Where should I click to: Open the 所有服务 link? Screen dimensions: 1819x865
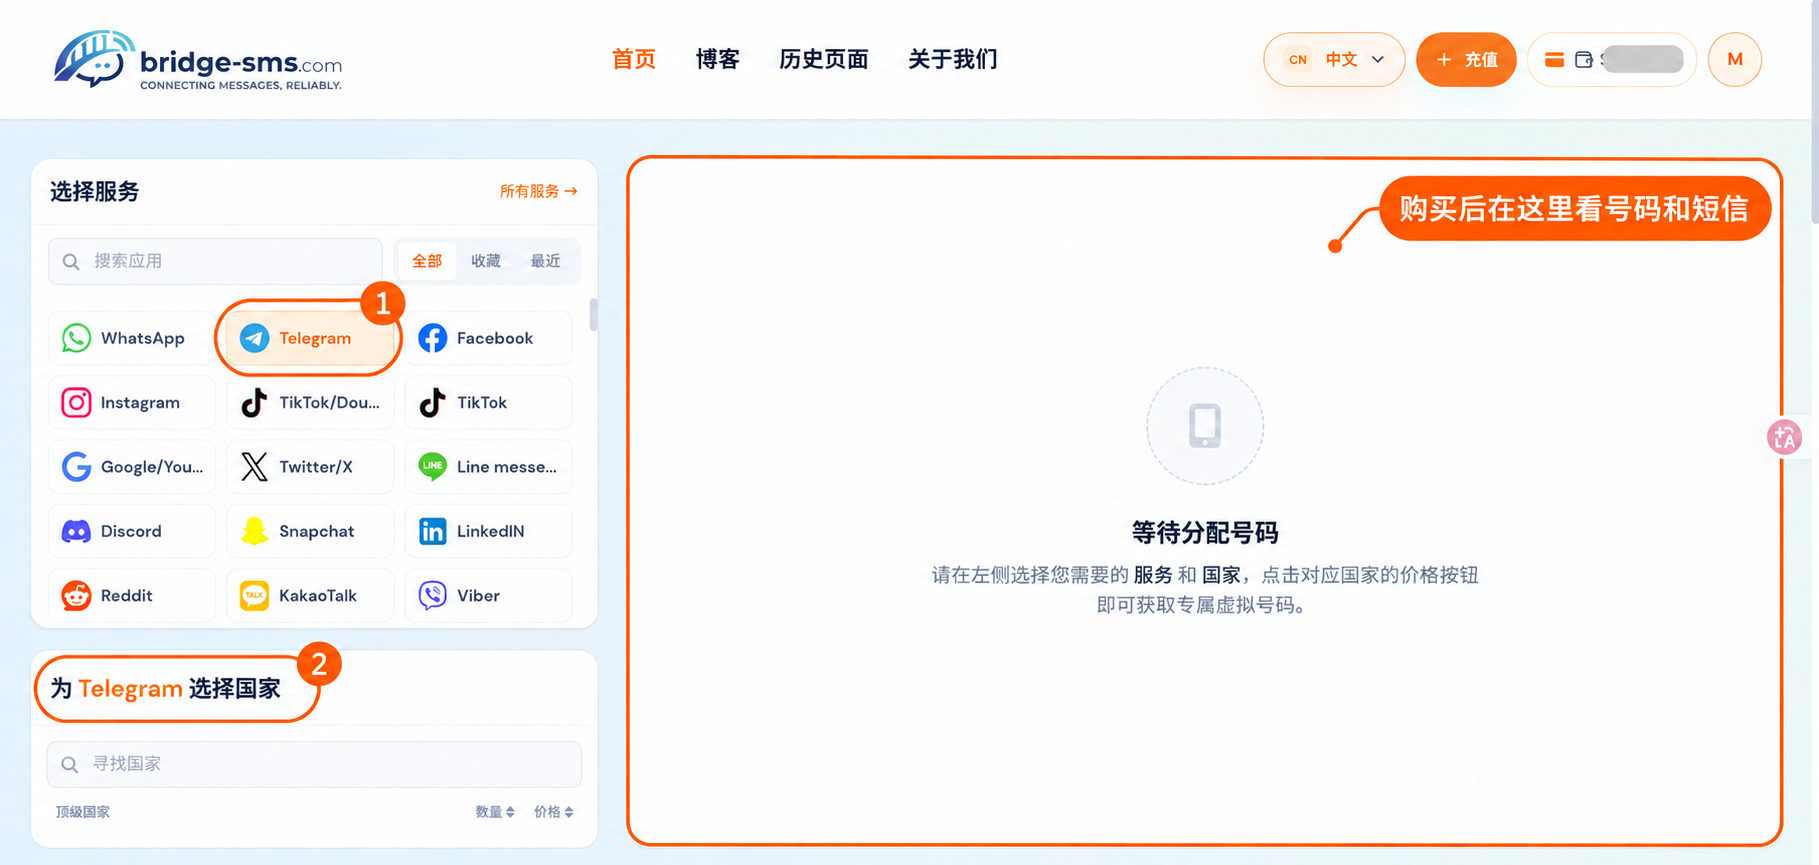pyautogui.click(x=539, y=191)
